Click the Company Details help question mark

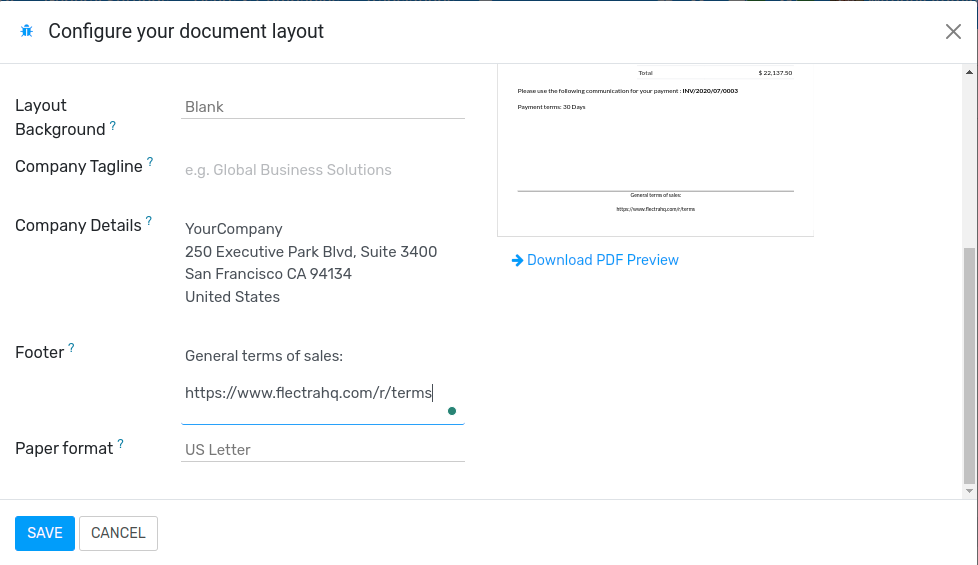(x=149, y=220)
